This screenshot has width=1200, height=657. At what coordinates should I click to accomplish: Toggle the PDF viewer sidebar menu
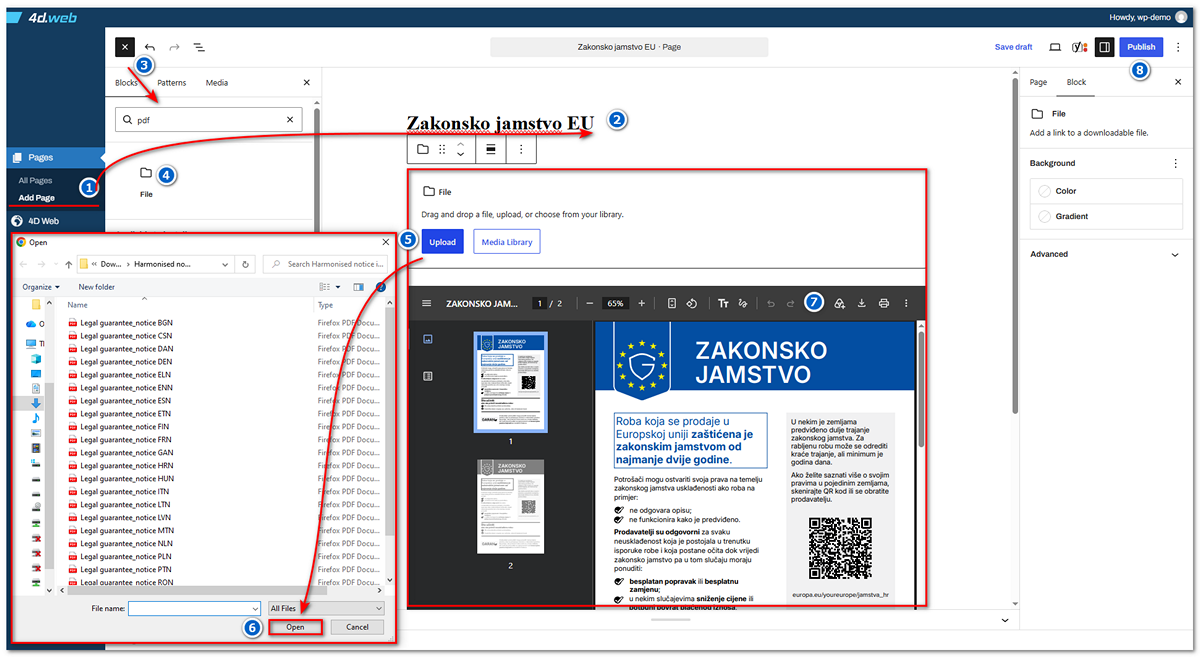[427, 303]
